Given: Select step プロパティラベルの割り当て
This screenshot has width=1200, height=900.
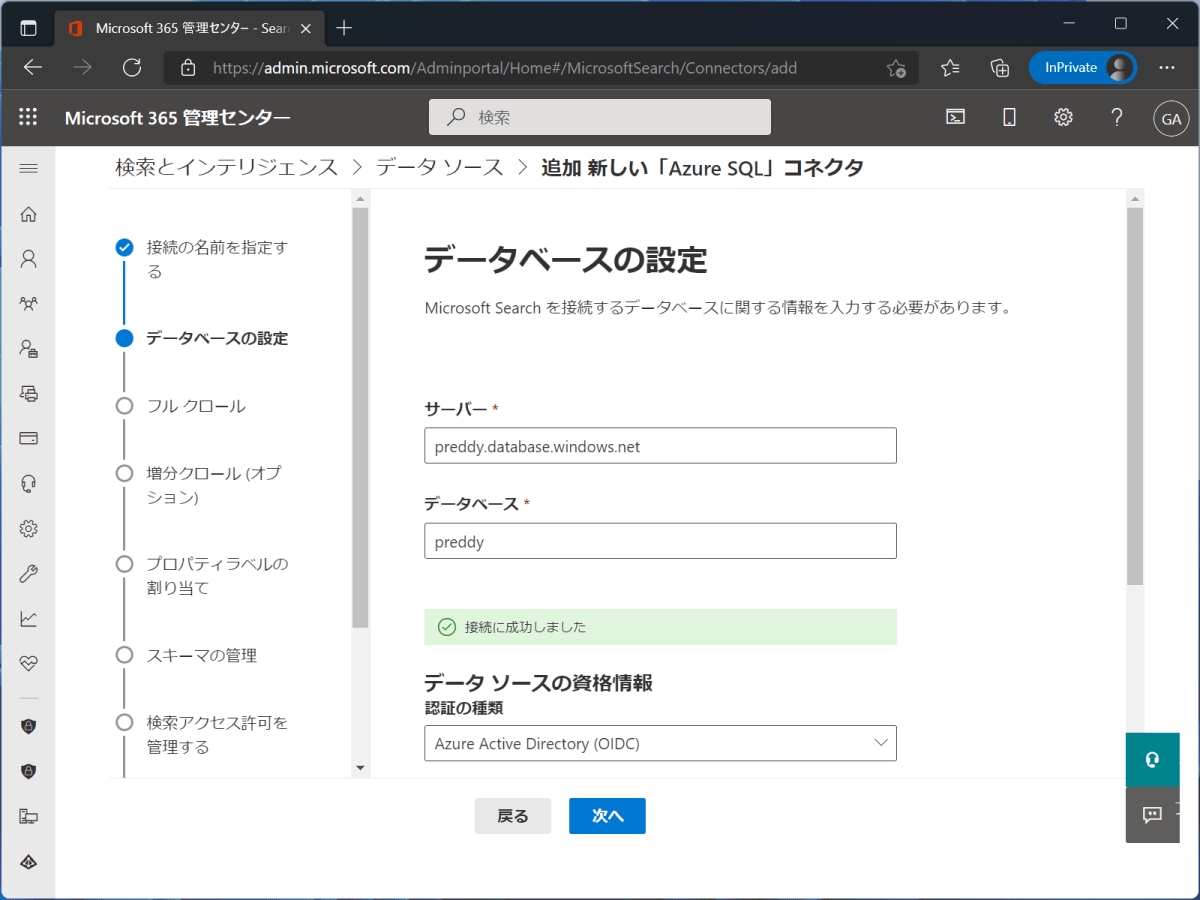Looking at the screenshot, I should click(x=216, y=576).
